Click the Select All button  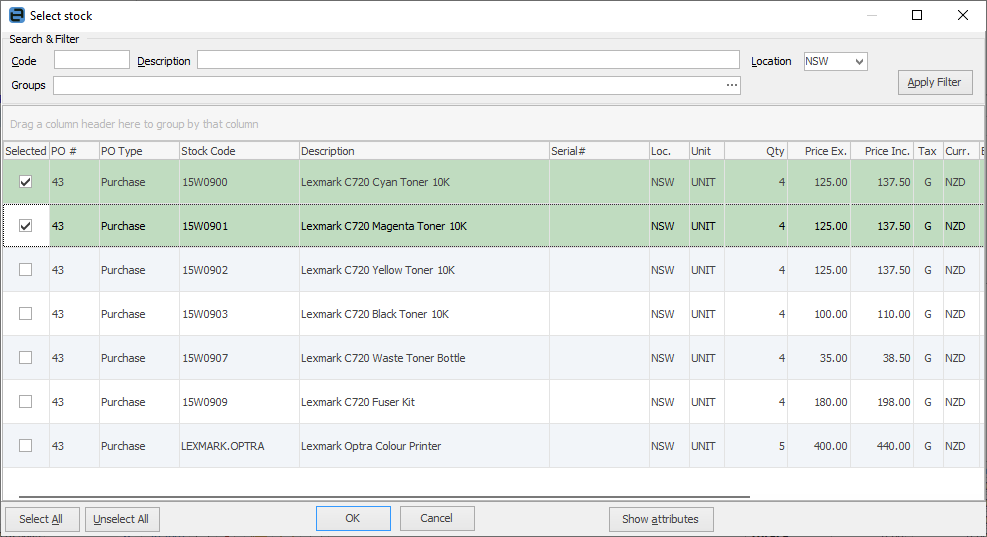(41, 519)
